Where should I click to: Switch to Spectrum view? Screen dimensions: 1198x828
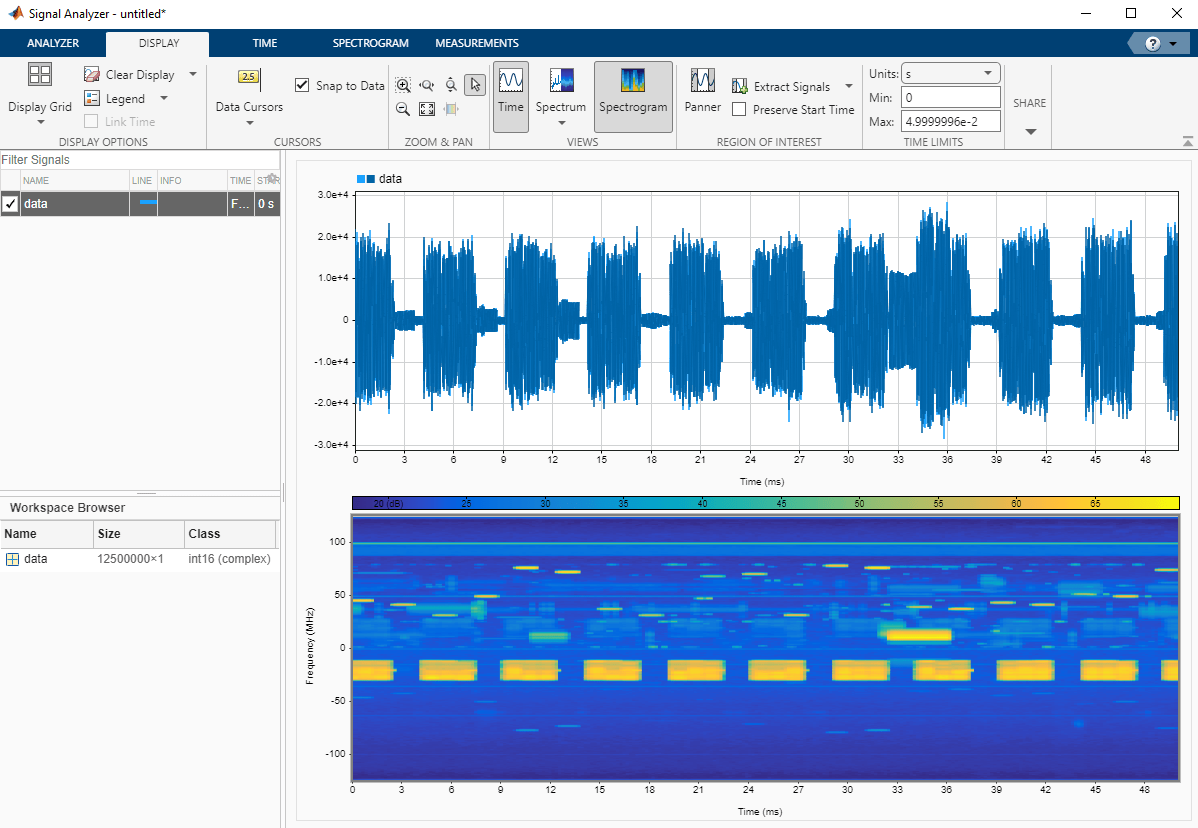(561, 96)
